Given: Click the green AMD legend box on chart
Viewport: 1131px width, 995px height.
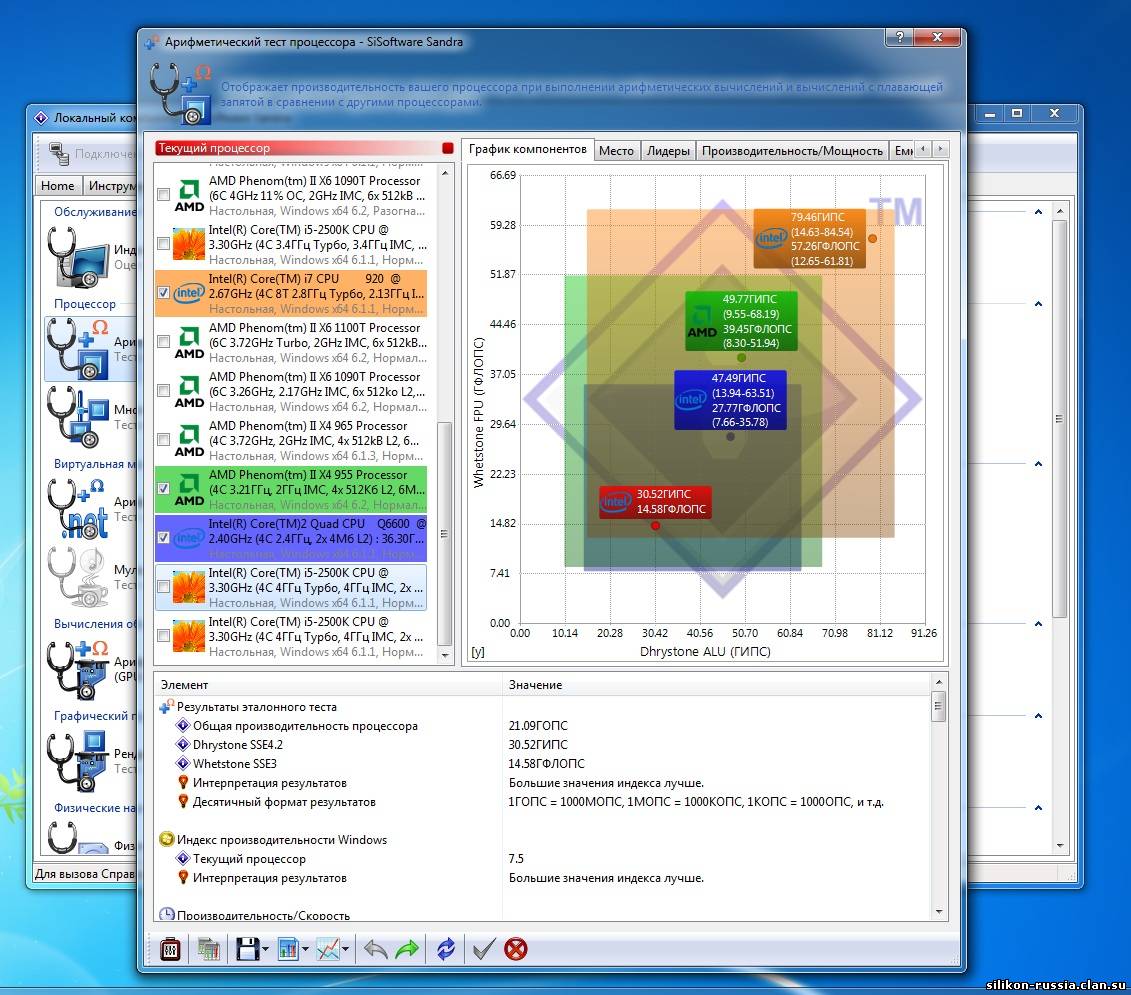Looking at the screenshot, I should (x=741, y=321).
